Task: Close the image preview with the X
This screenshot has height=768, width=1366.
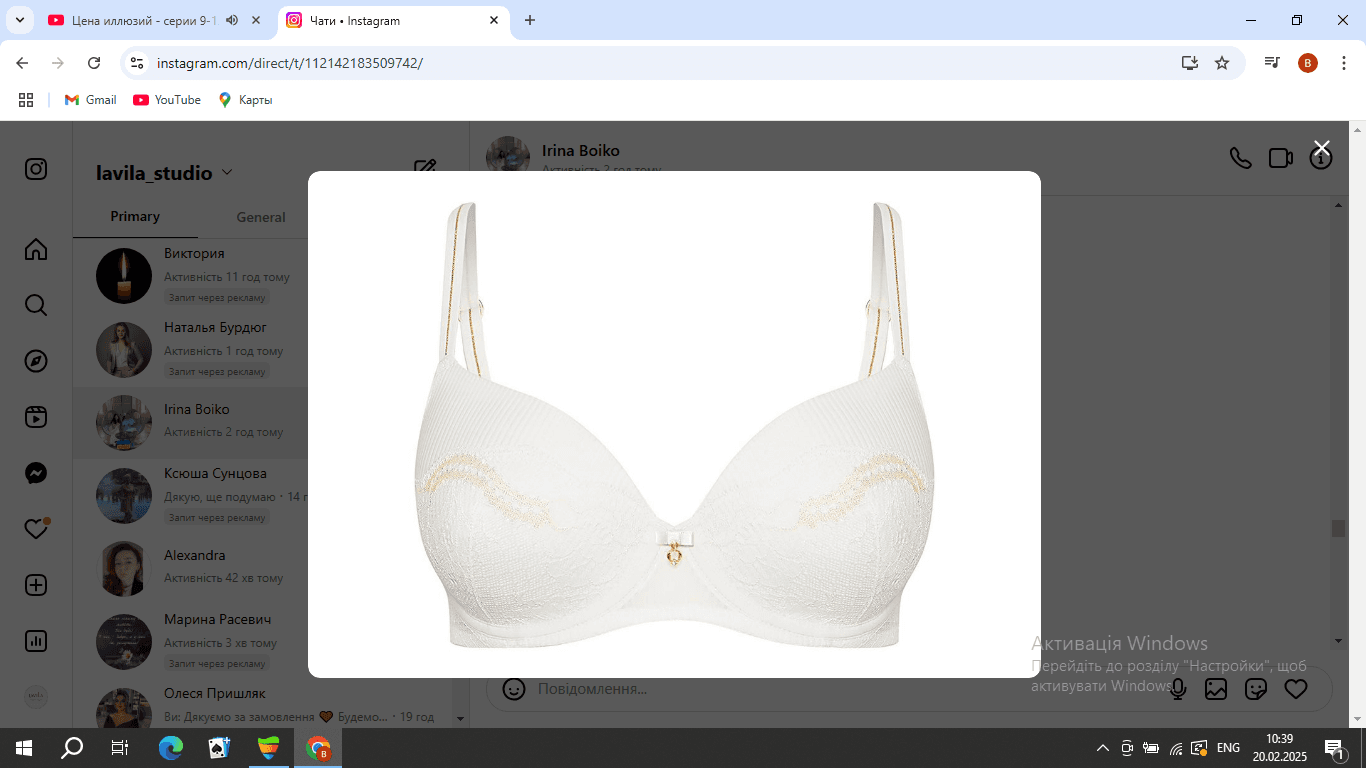Action: [x=1321, y=148]
